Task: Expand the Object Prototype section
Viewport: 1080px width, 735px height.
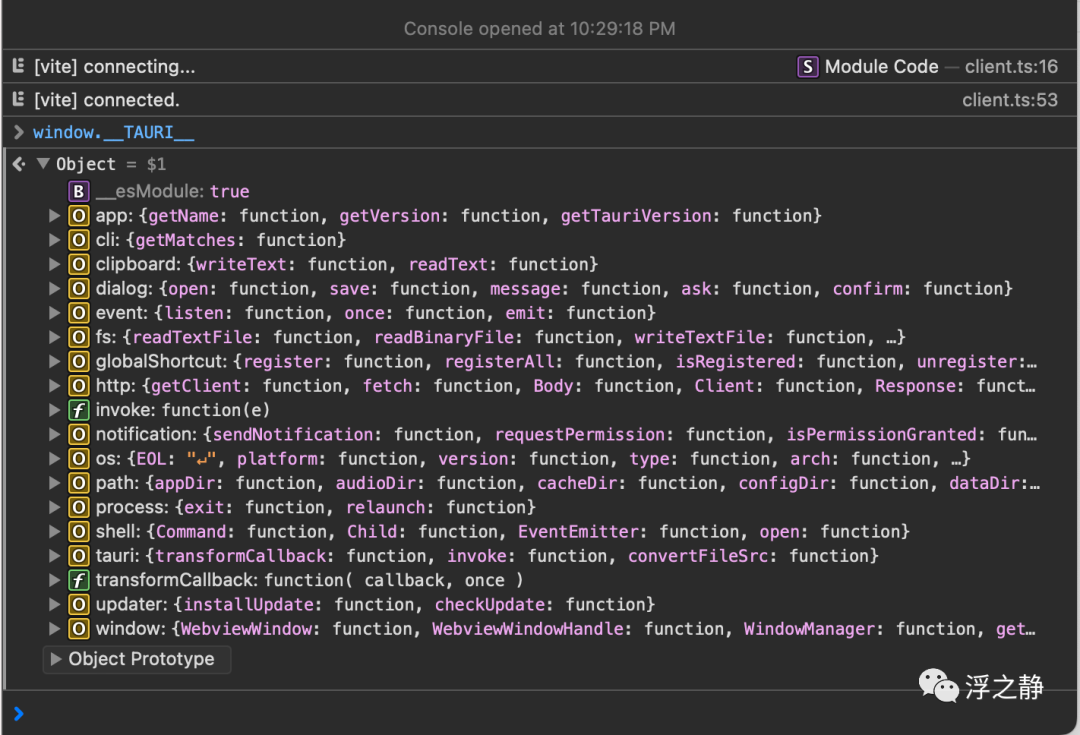Action: click(x=57, y=659)
